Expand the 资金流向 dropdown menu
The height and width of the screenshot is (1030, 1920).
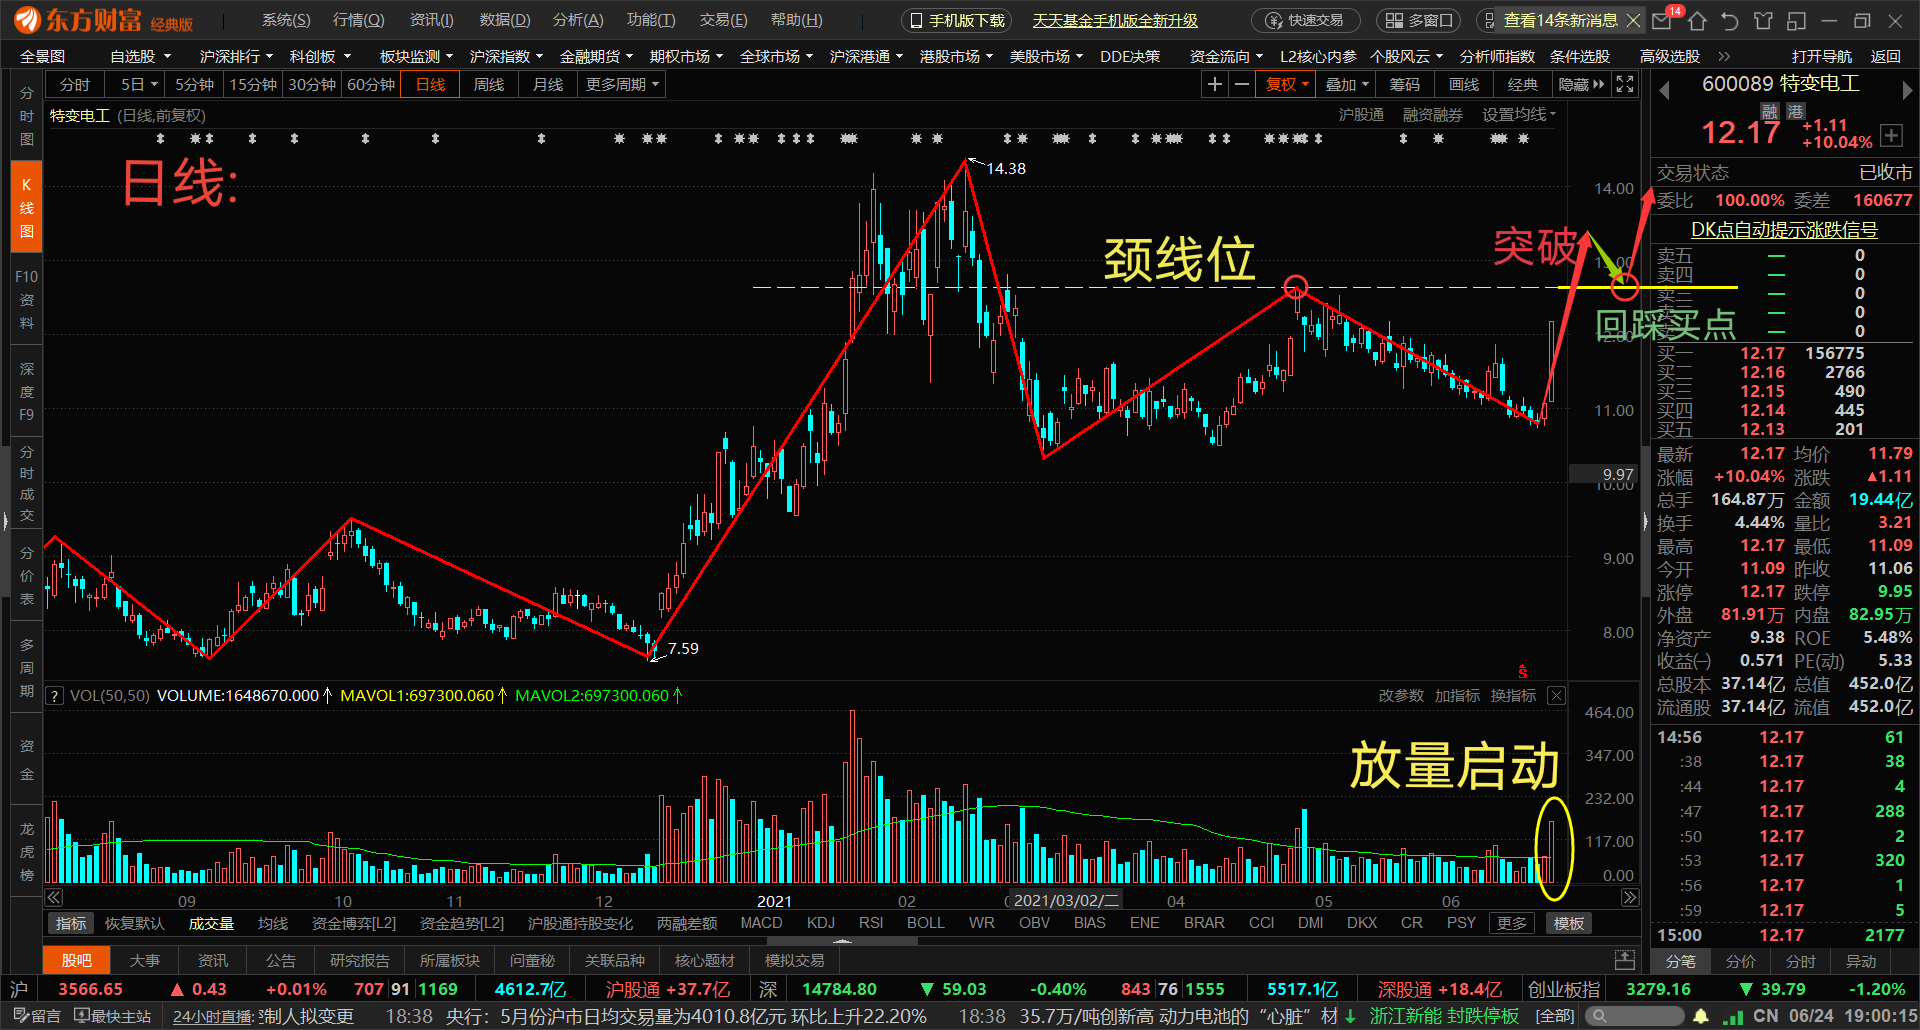[x=1226, y=57]
